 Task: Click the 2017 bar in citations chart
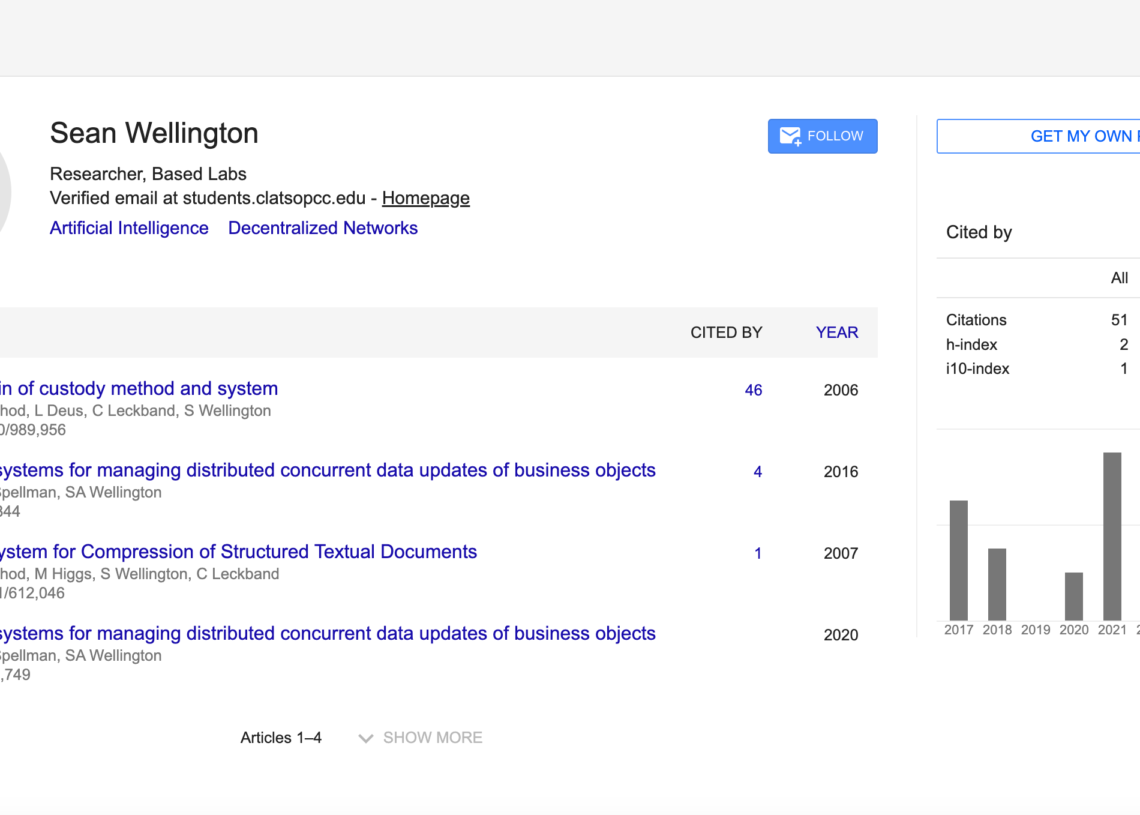[958, 560]
